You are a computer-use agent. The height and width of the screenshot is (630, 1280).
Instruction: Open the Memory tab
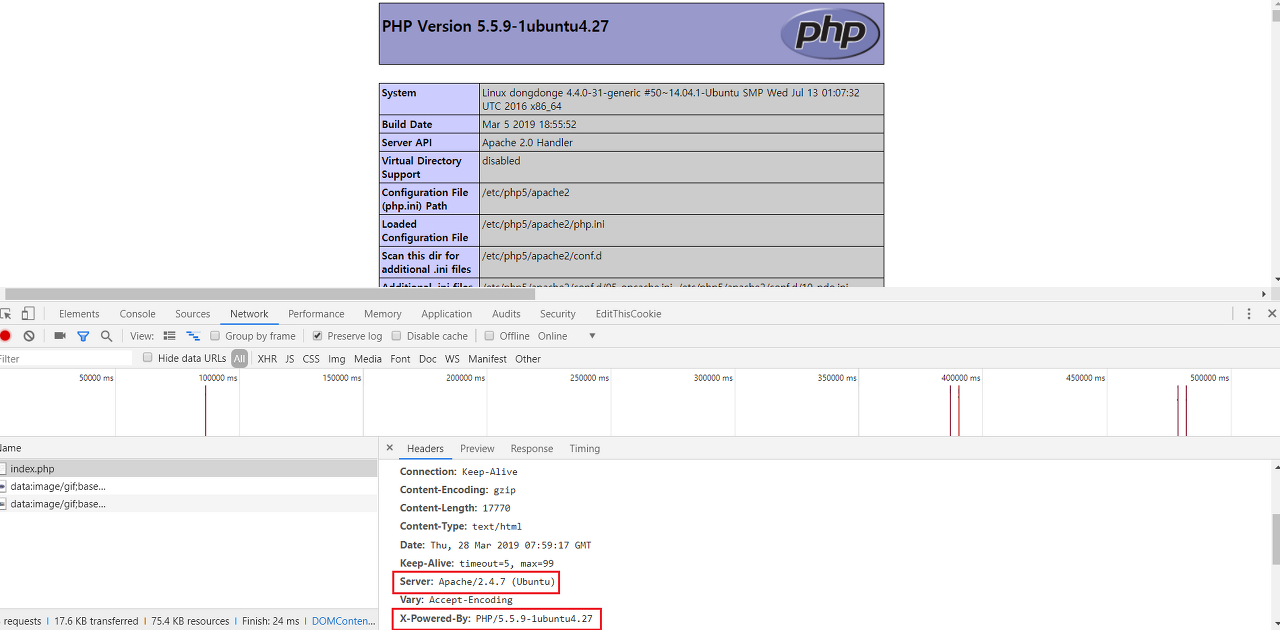pyautogui.click(x=383, y=314)
